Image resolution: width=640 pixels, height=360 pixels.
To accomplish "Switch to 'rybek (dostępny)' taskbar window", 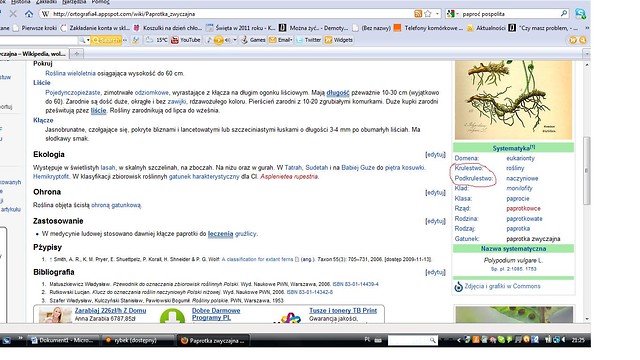I will [x=138, y=340].
